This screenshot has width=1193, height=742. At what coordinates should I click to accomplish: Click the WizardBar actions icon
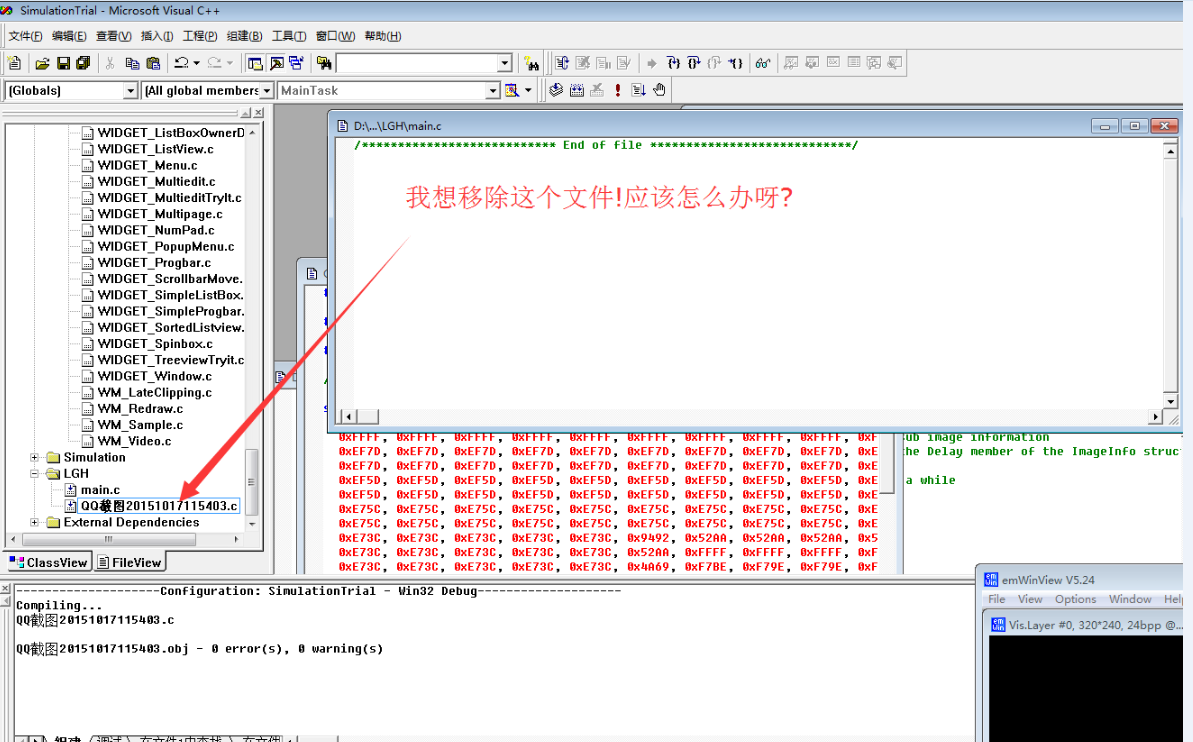[x=512, y=90]
